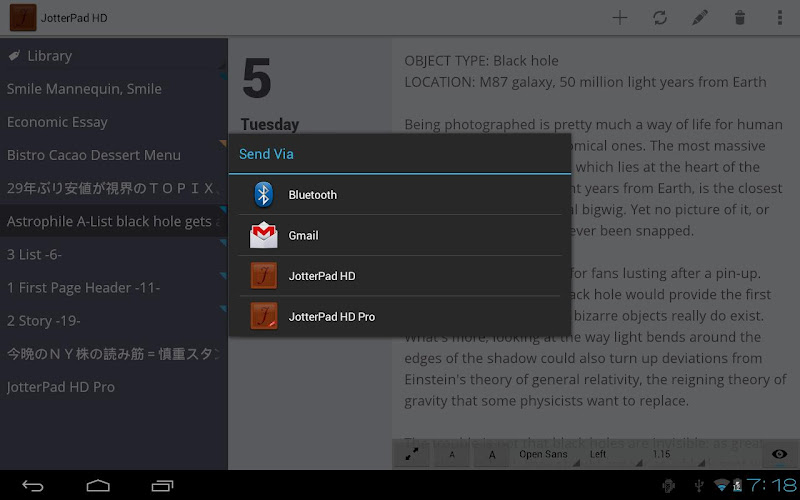
Task: Toggle the eye preview mode button
Action: (x=780, y=454)
